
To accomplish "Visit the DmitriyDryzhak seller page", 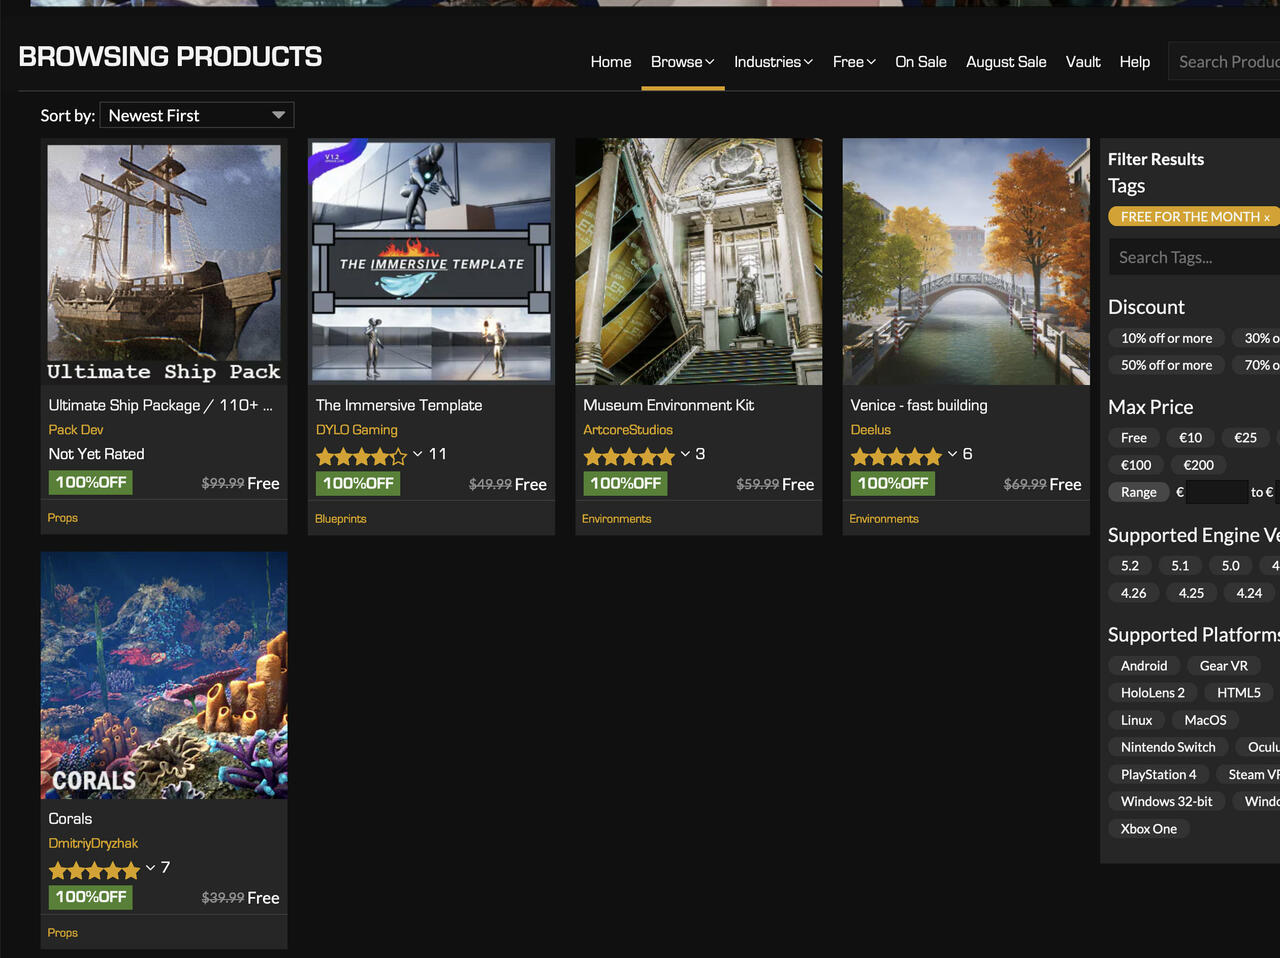I will 93,843.
